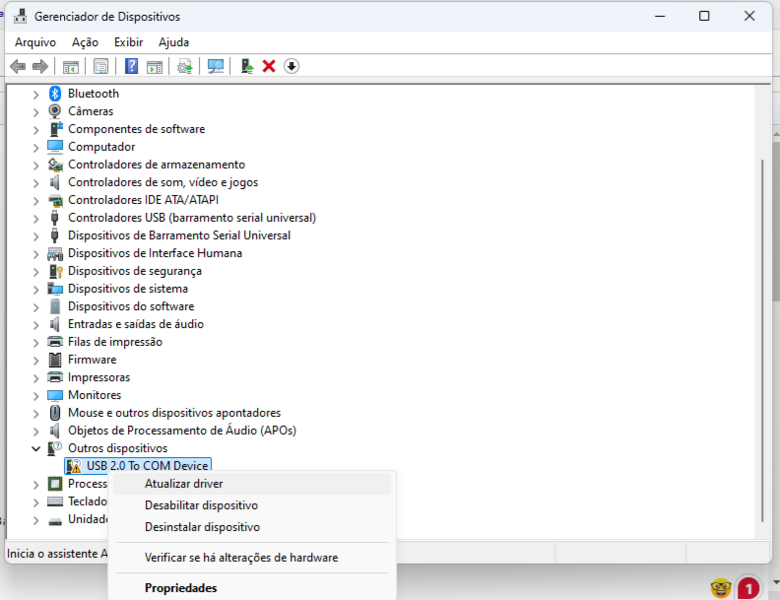This screenshot has height=600, width=780.
Task: Open the Ação menu
Action: point(85,42)
